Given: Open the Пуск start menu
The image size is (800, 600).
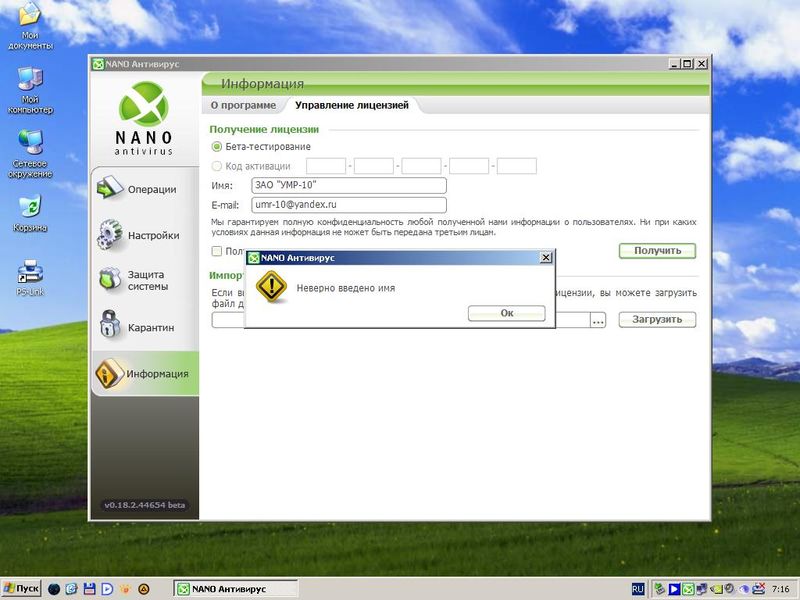Looking at the screenshot, I should pyautogui.click(x=22, y=589).
